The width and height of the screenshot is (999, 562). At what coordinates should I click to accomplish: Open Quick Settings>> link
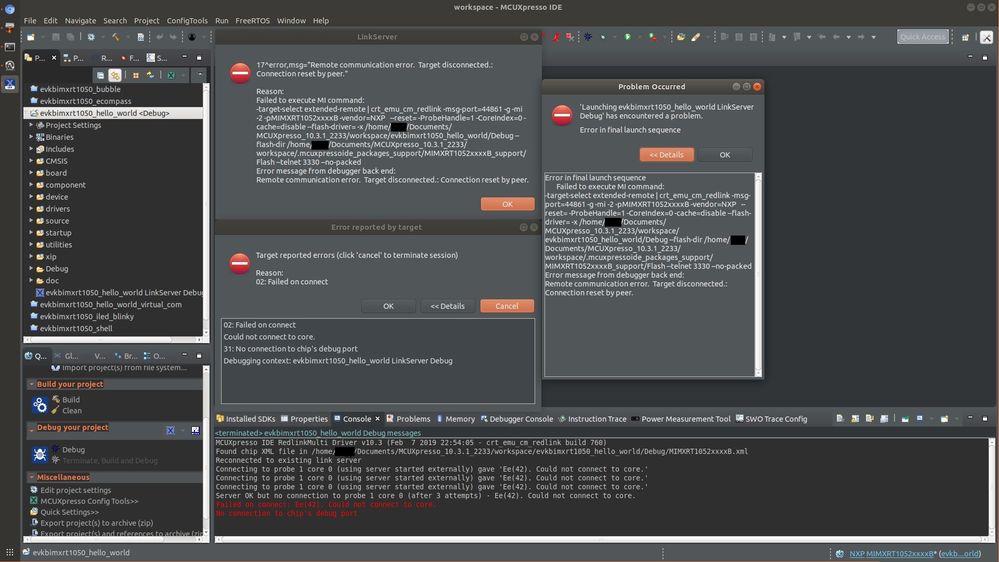[x=69, y=512]
